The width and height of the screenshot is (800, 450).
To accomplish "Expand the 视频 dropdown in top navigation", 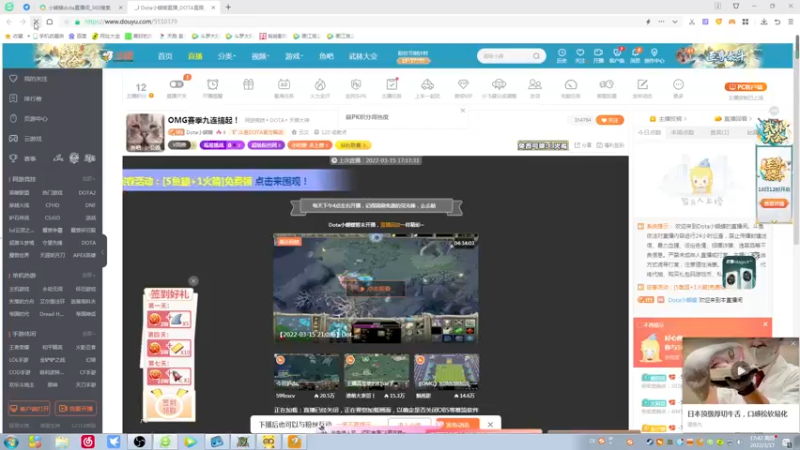I will pos(260,56).
